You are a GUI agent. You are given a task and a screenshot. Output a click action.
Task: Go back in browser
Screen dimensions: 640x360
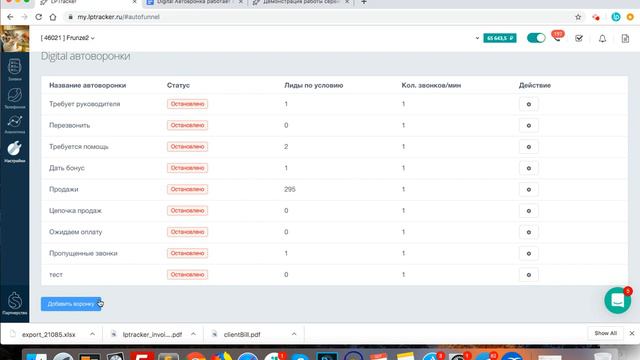coord(10,17)
